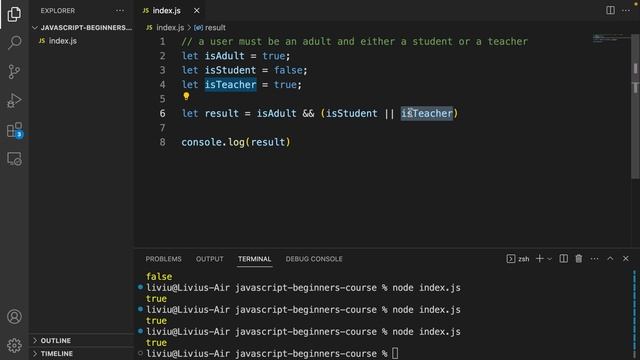Viewport: 640px width, 360px height.
Task: Collapse the JAVASCRIPT-BEGINNERS folder section
Action: click(82, 28)
